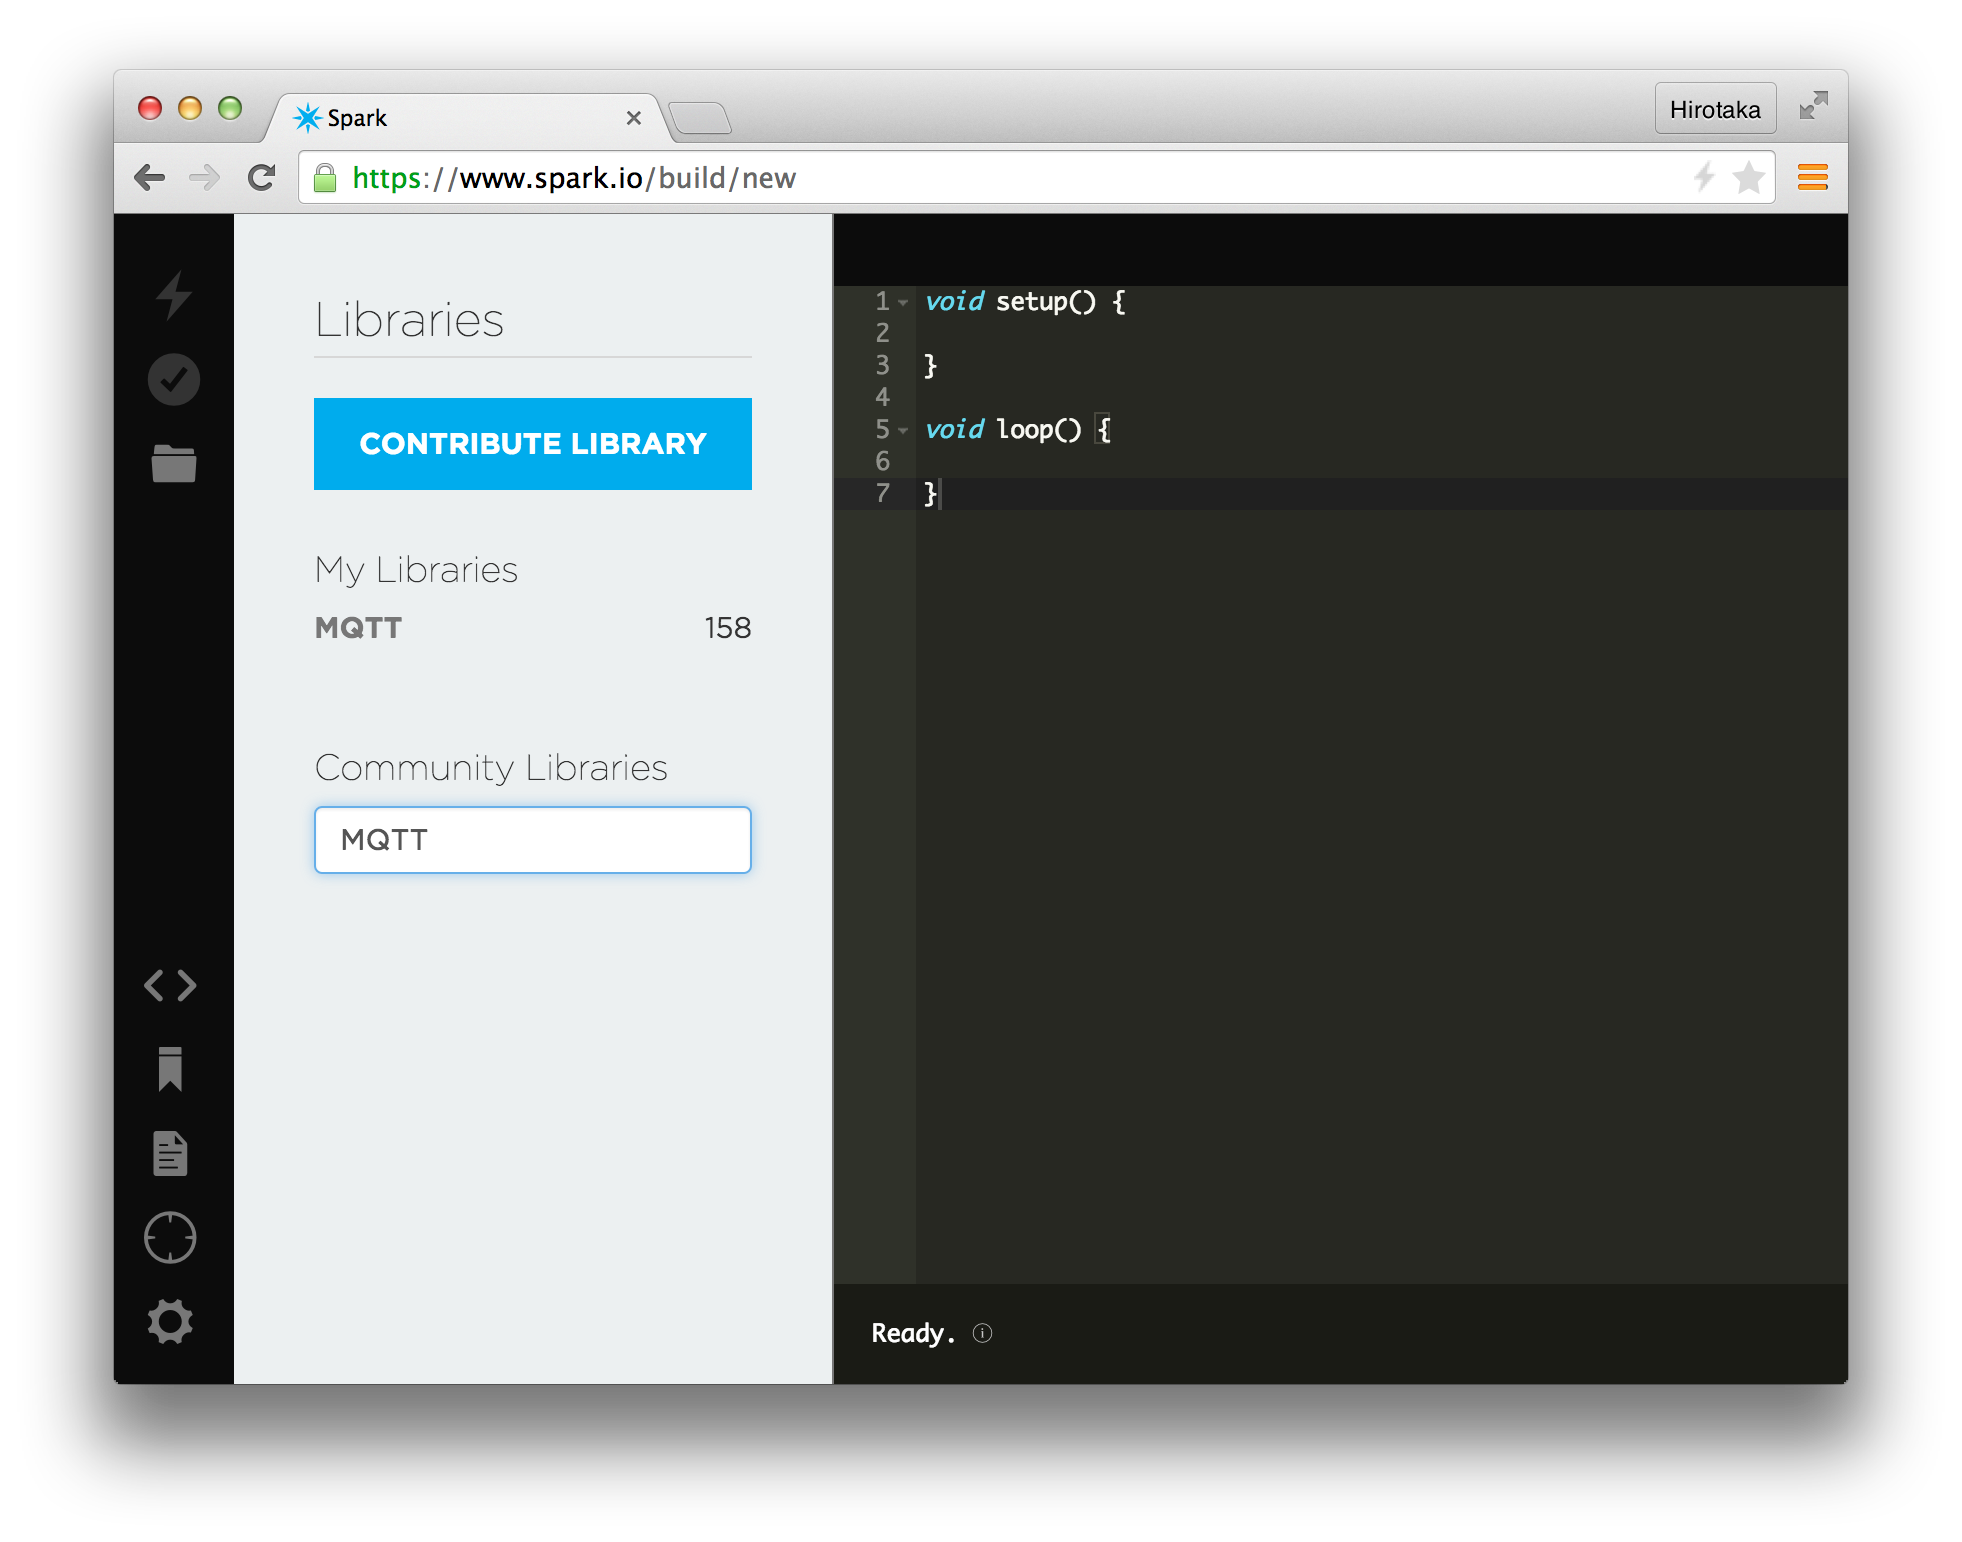Click the Verify checkmark icon
This screenshot has width=1962, height=1542.
click(x=174, y=380)
